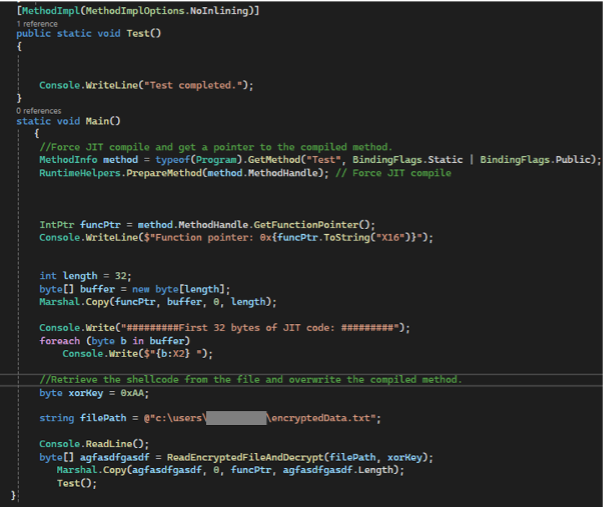Place cursor on "public static void Test()"
The image size is (604, 508).
[x=89, y=34]
